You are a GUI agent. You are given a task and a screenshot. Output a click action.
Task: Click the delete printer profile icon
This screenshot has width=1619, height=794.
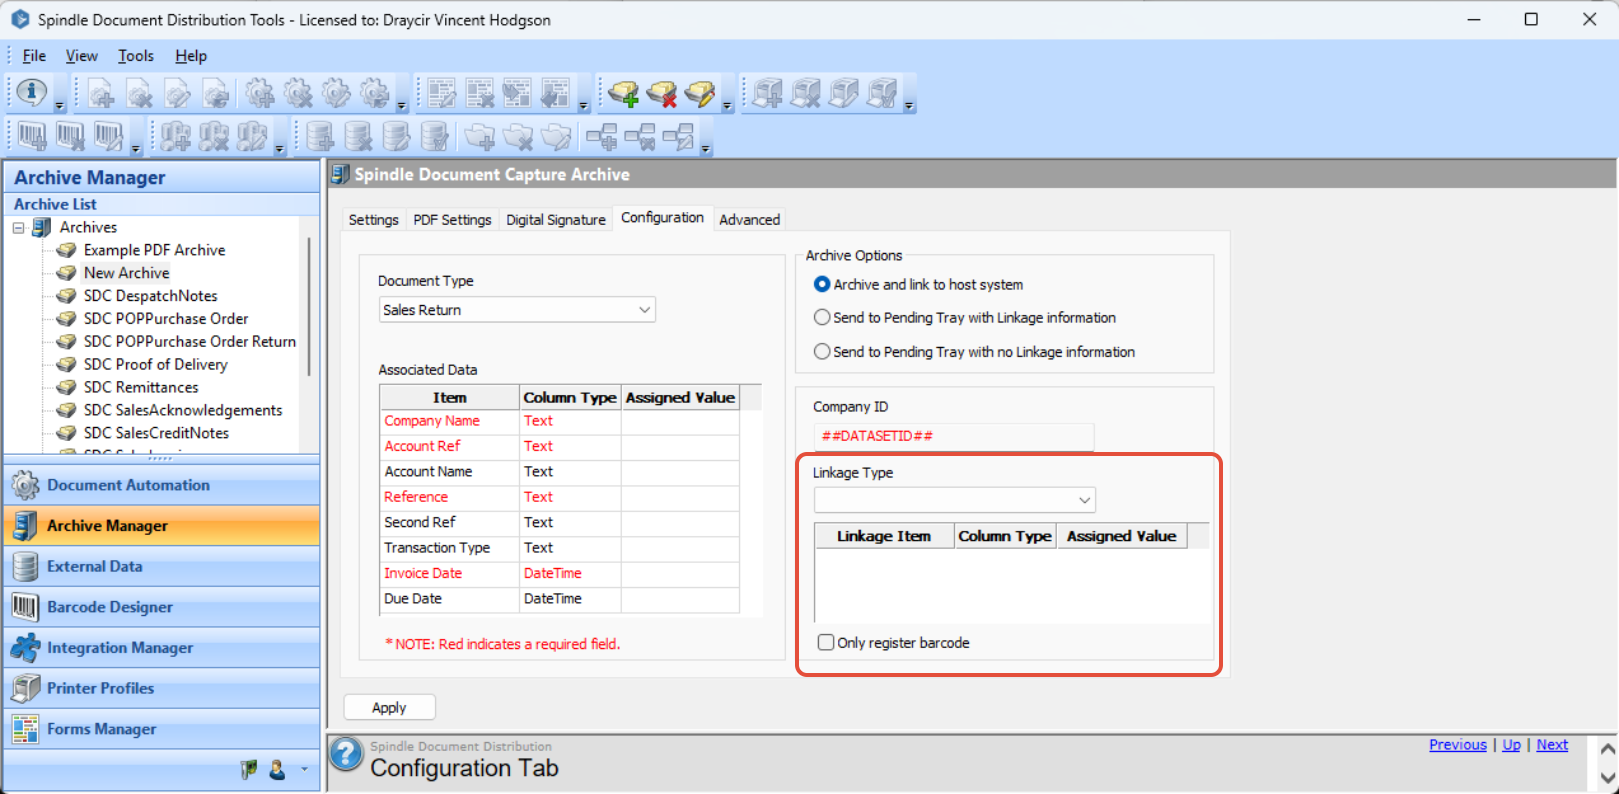point(806,94)
